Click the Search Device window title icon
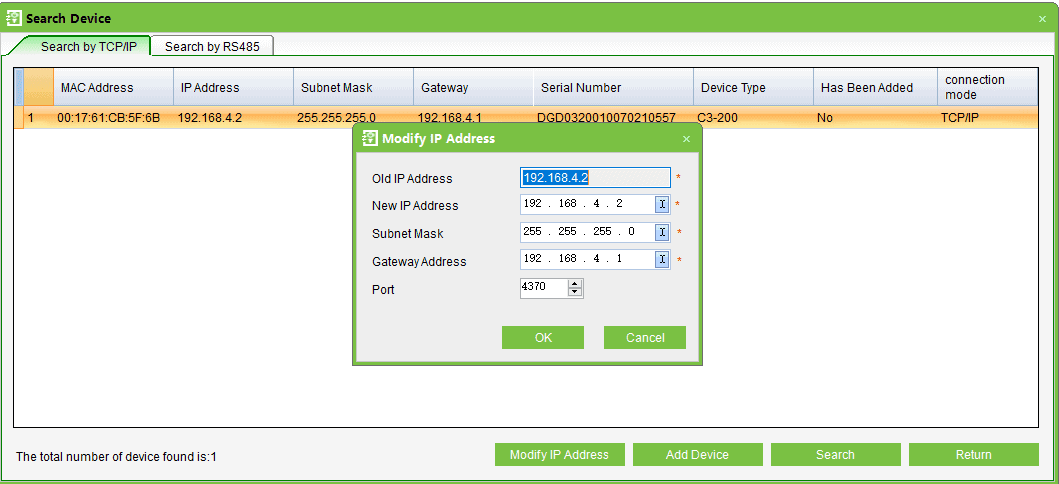 pyautogui.click(x=14, y=18)
